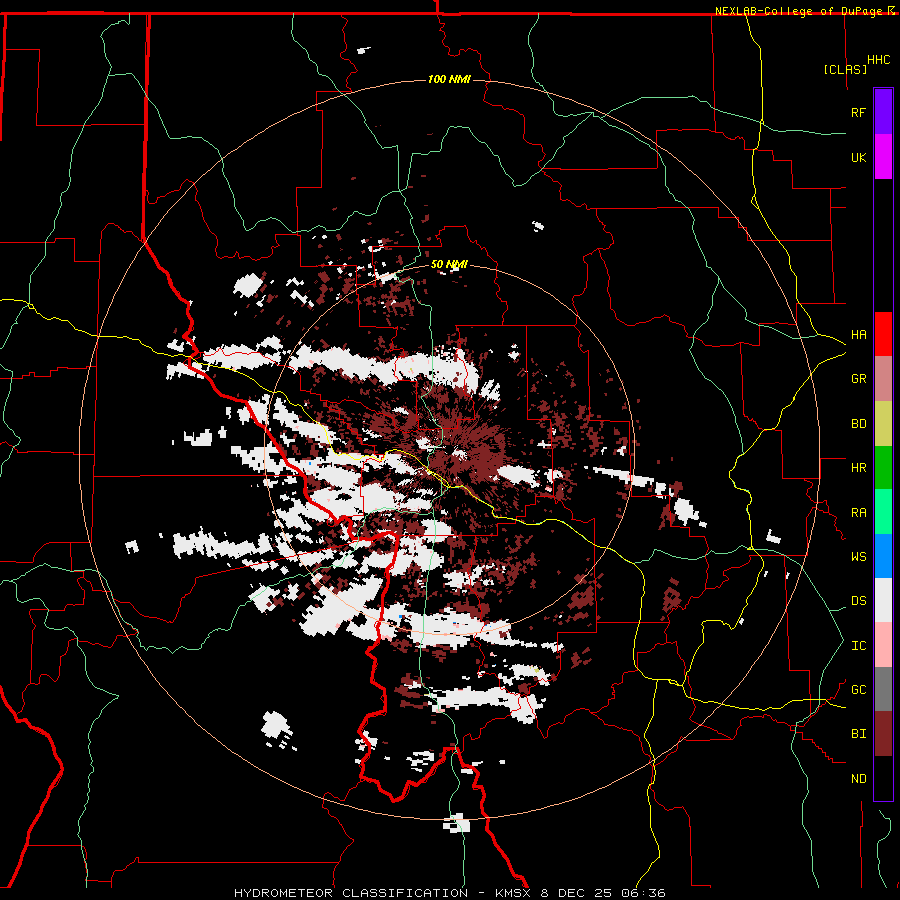Click the WS blue legend swatch
Screen dimensions: 900x900
(x=883, y=556)
